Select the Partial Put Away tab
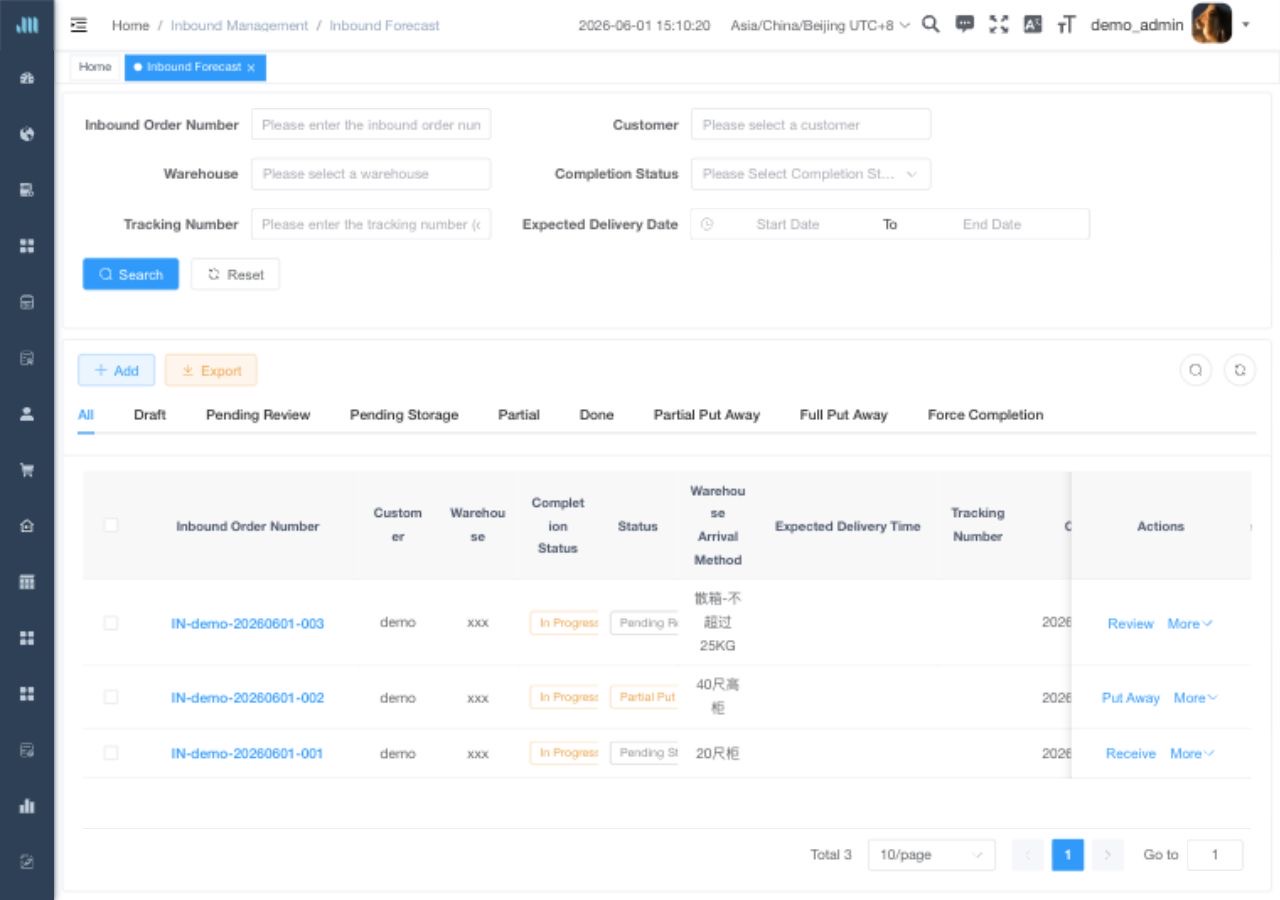The width and height of the screenshot is (1280, 900). click(x=707, y=415)
